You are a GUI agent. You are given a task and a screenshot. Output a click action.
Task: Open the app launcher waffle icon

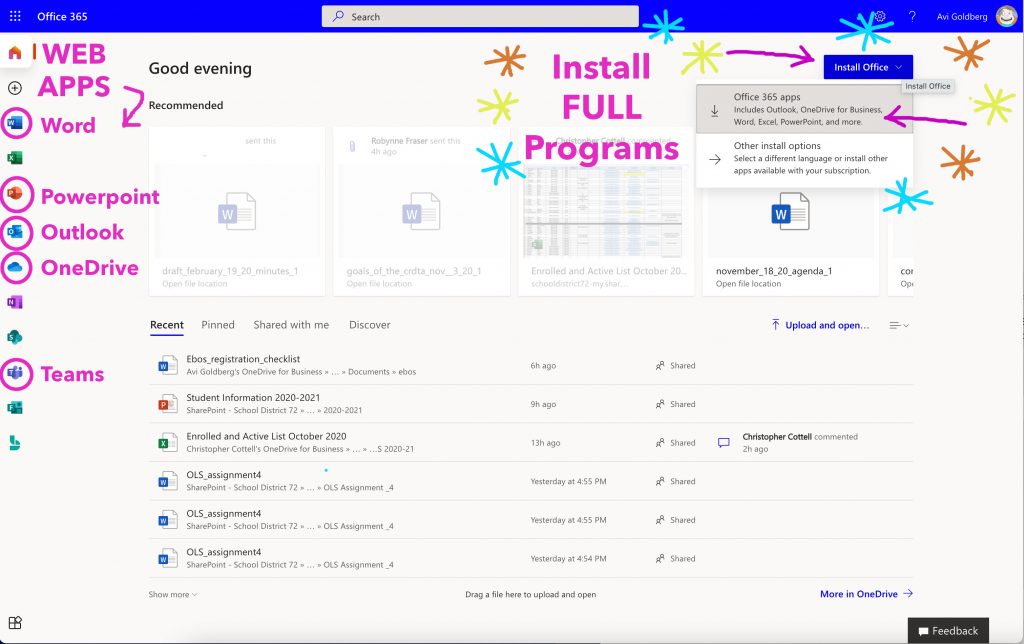coord(15,16)
